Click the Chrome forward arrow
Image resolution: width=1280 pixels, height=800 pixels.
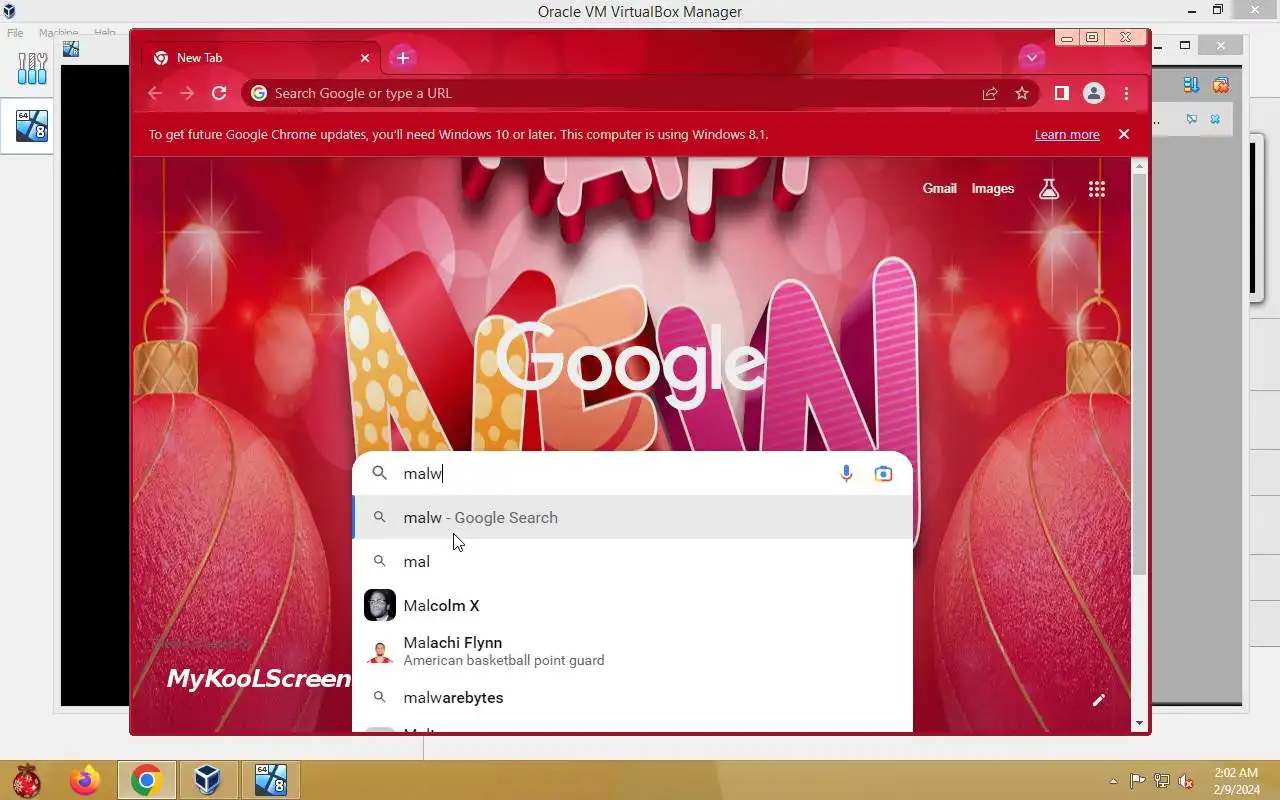(x=187, y=93)
